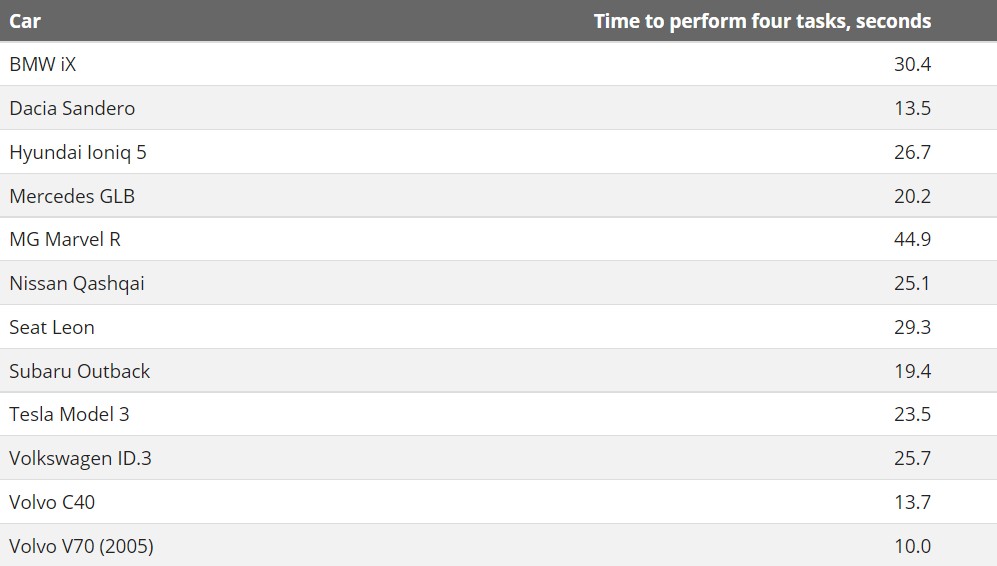The width and height of the screenshot is (997, 566).
Task: Click the Dacia Sandero car name
Action: 72,108
